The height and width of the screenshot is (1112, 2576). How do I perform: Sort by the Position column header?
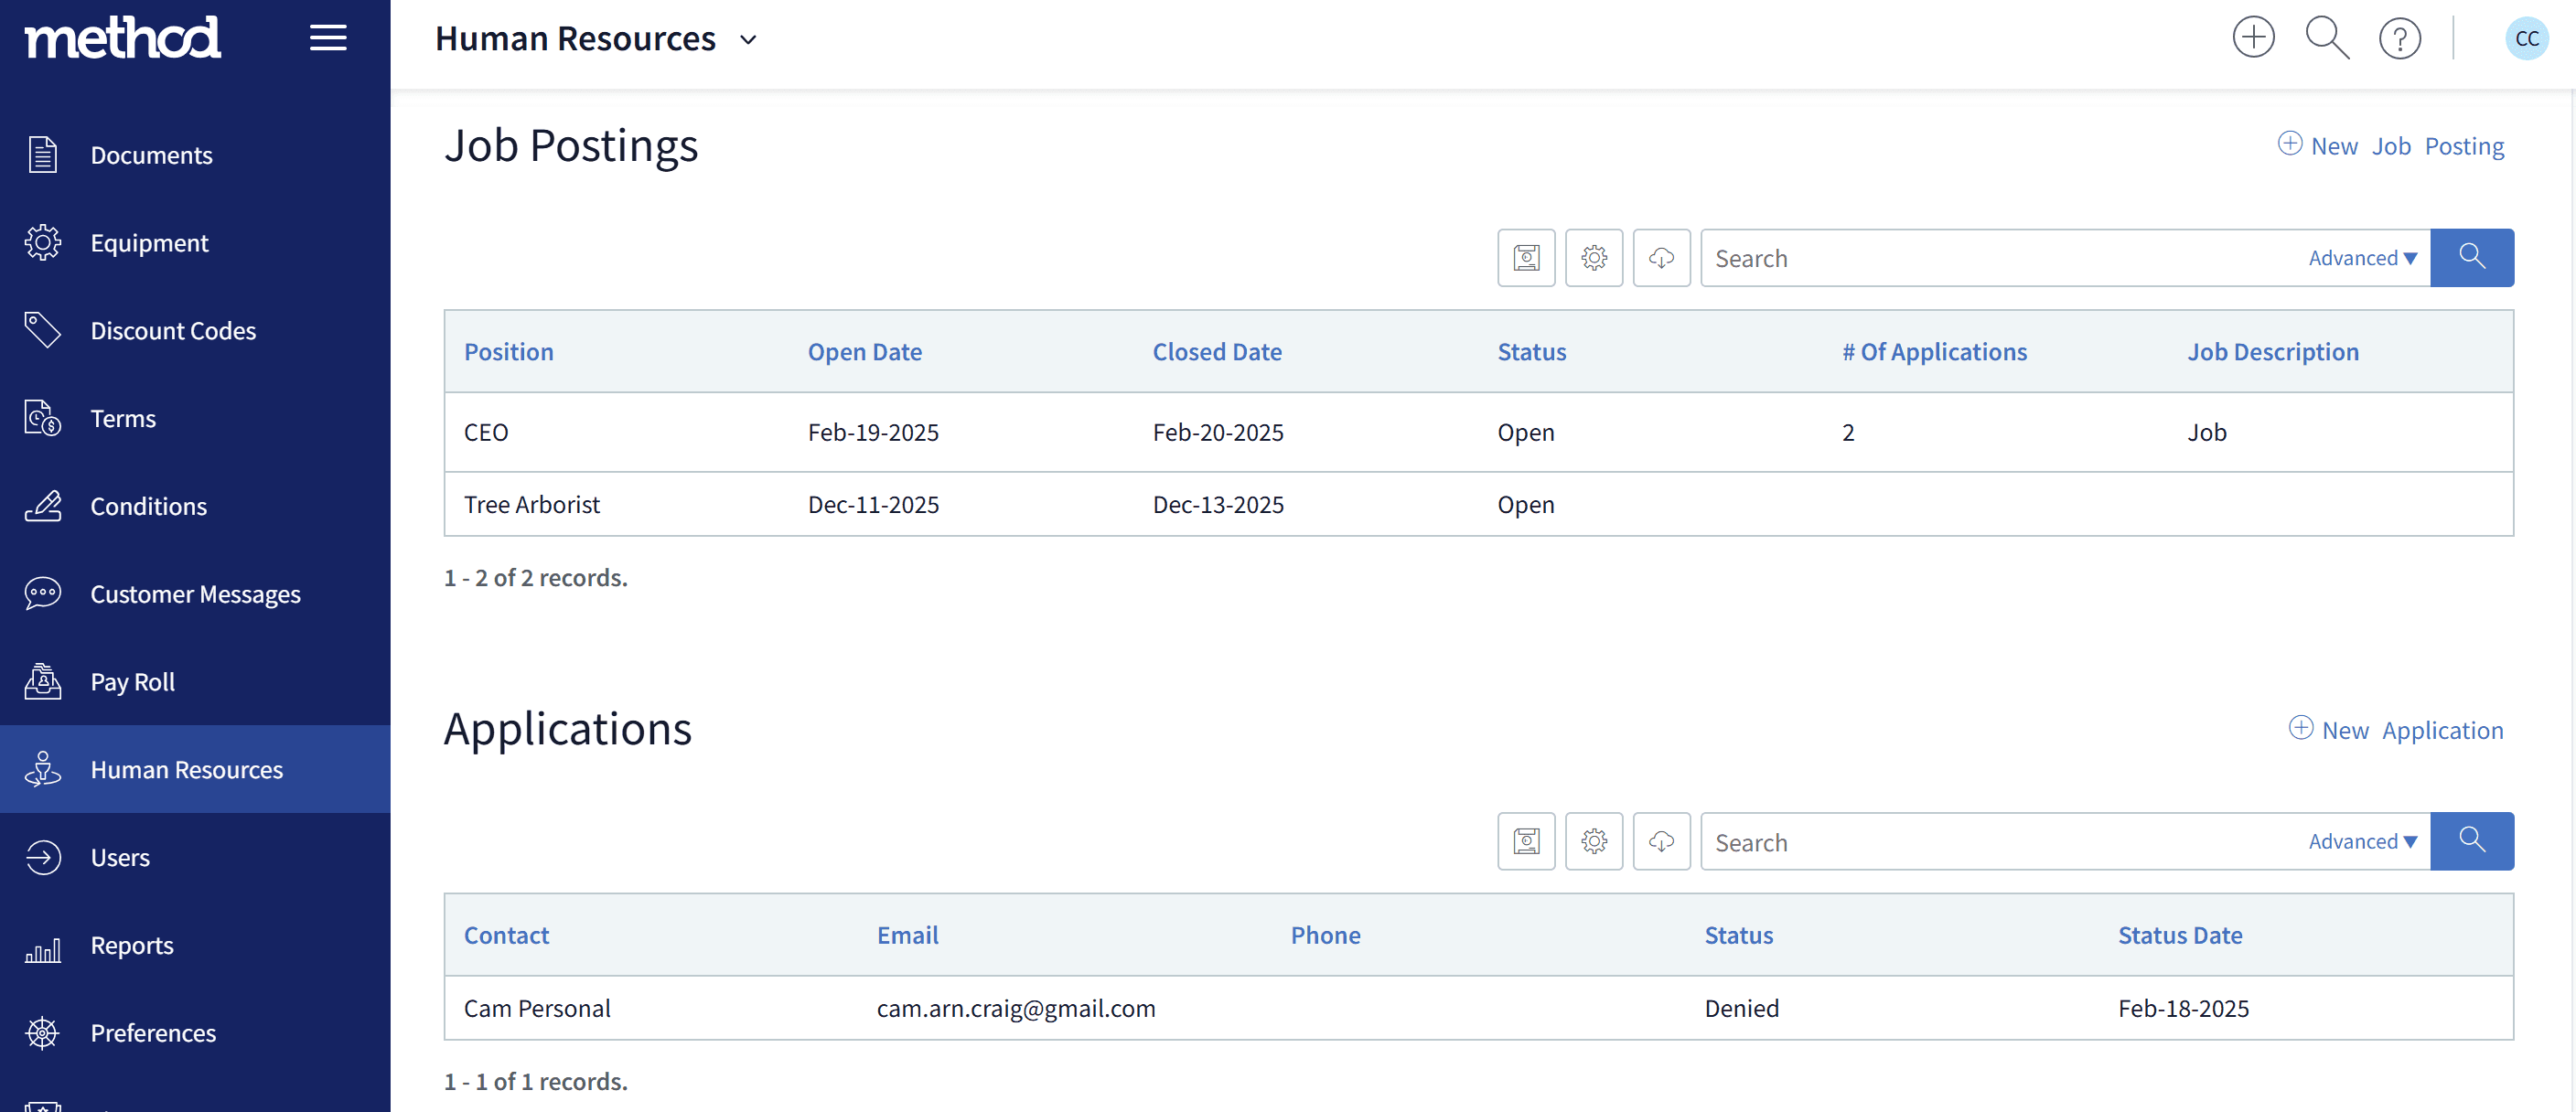508,351
